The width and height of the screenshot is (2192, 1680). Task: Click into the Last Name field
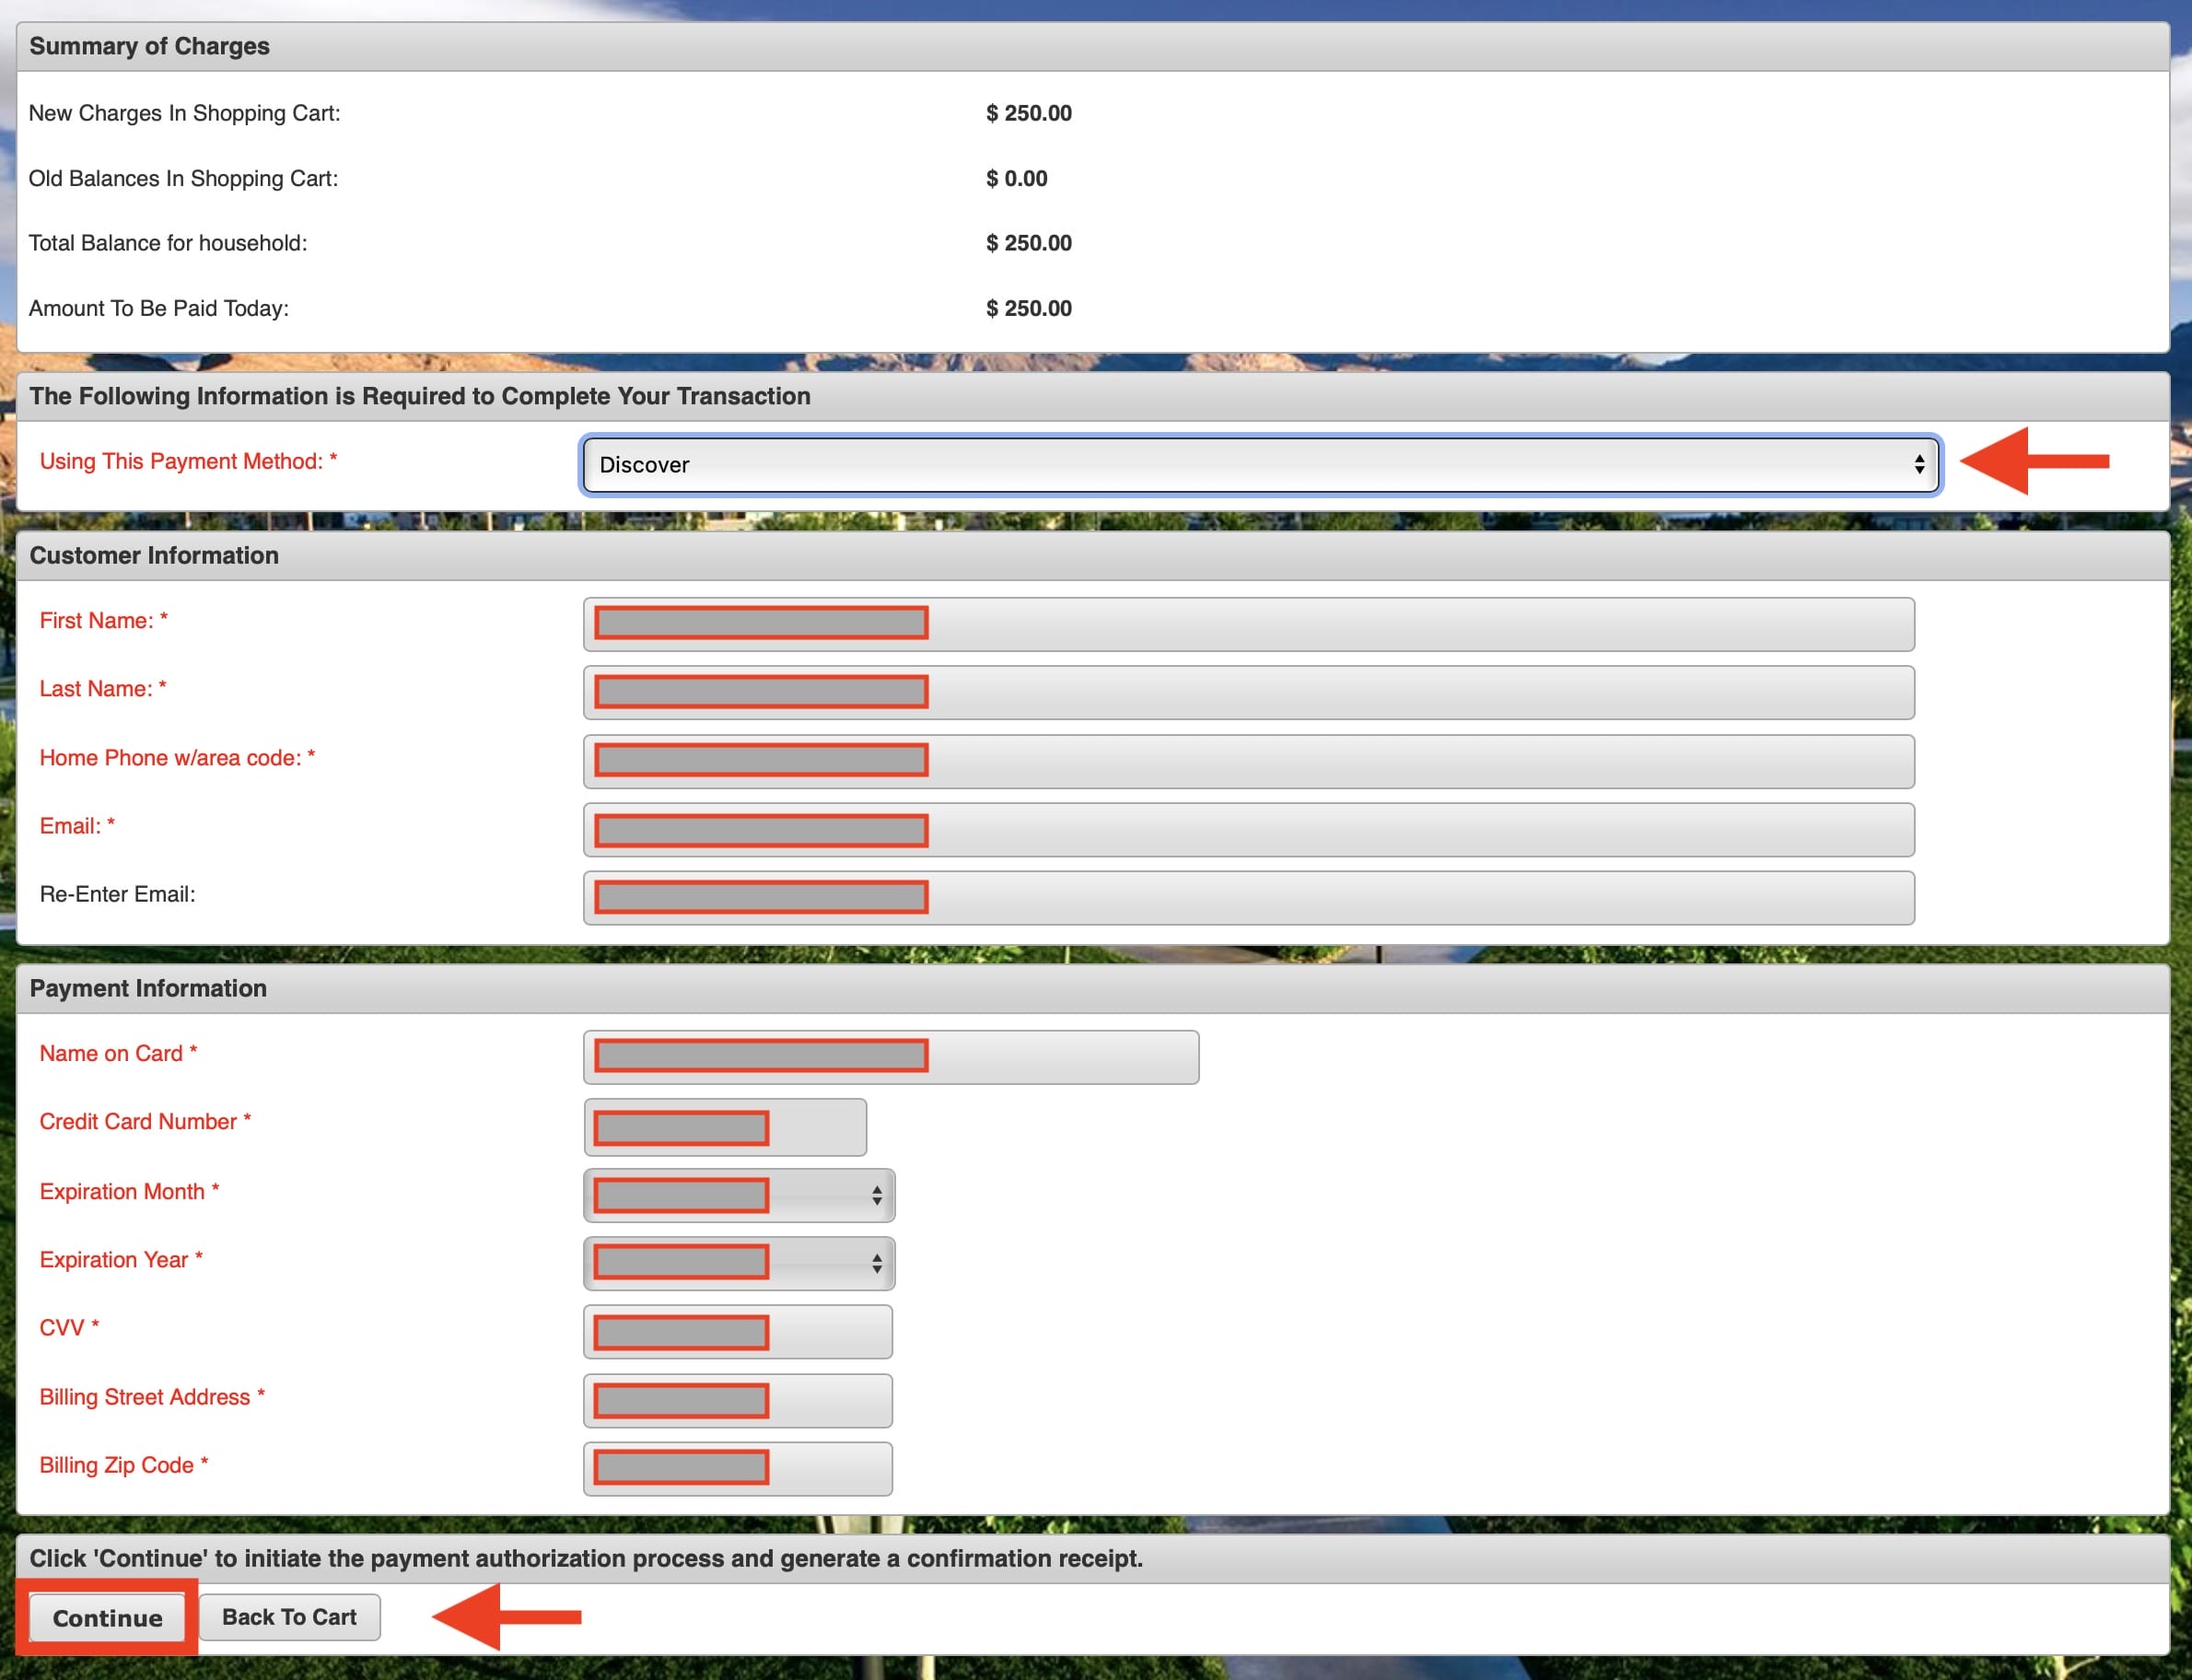(1248, 692)
